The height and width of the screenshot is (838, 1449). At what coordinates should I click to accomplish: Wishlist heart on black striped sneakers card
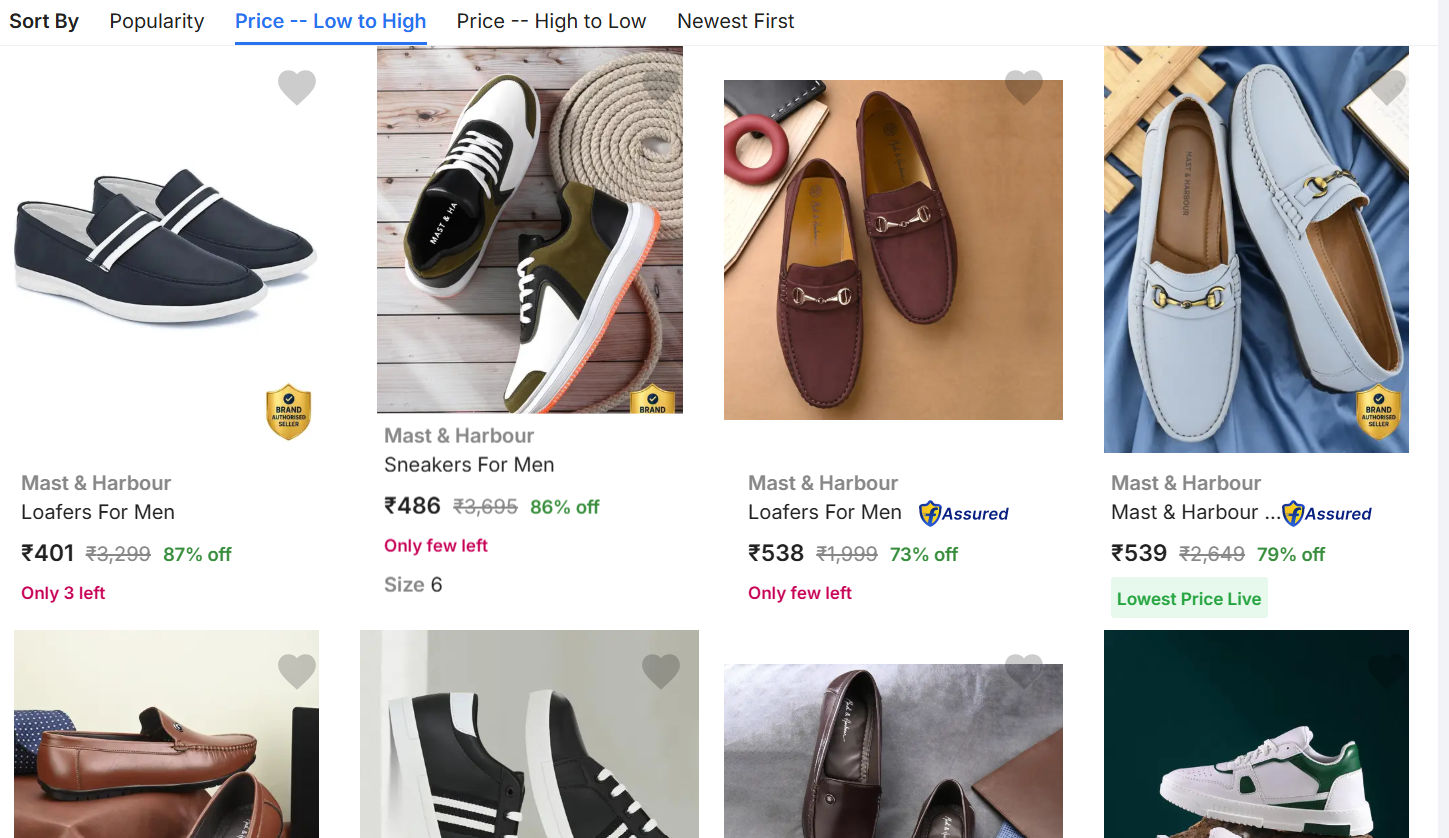click(661, 671)
